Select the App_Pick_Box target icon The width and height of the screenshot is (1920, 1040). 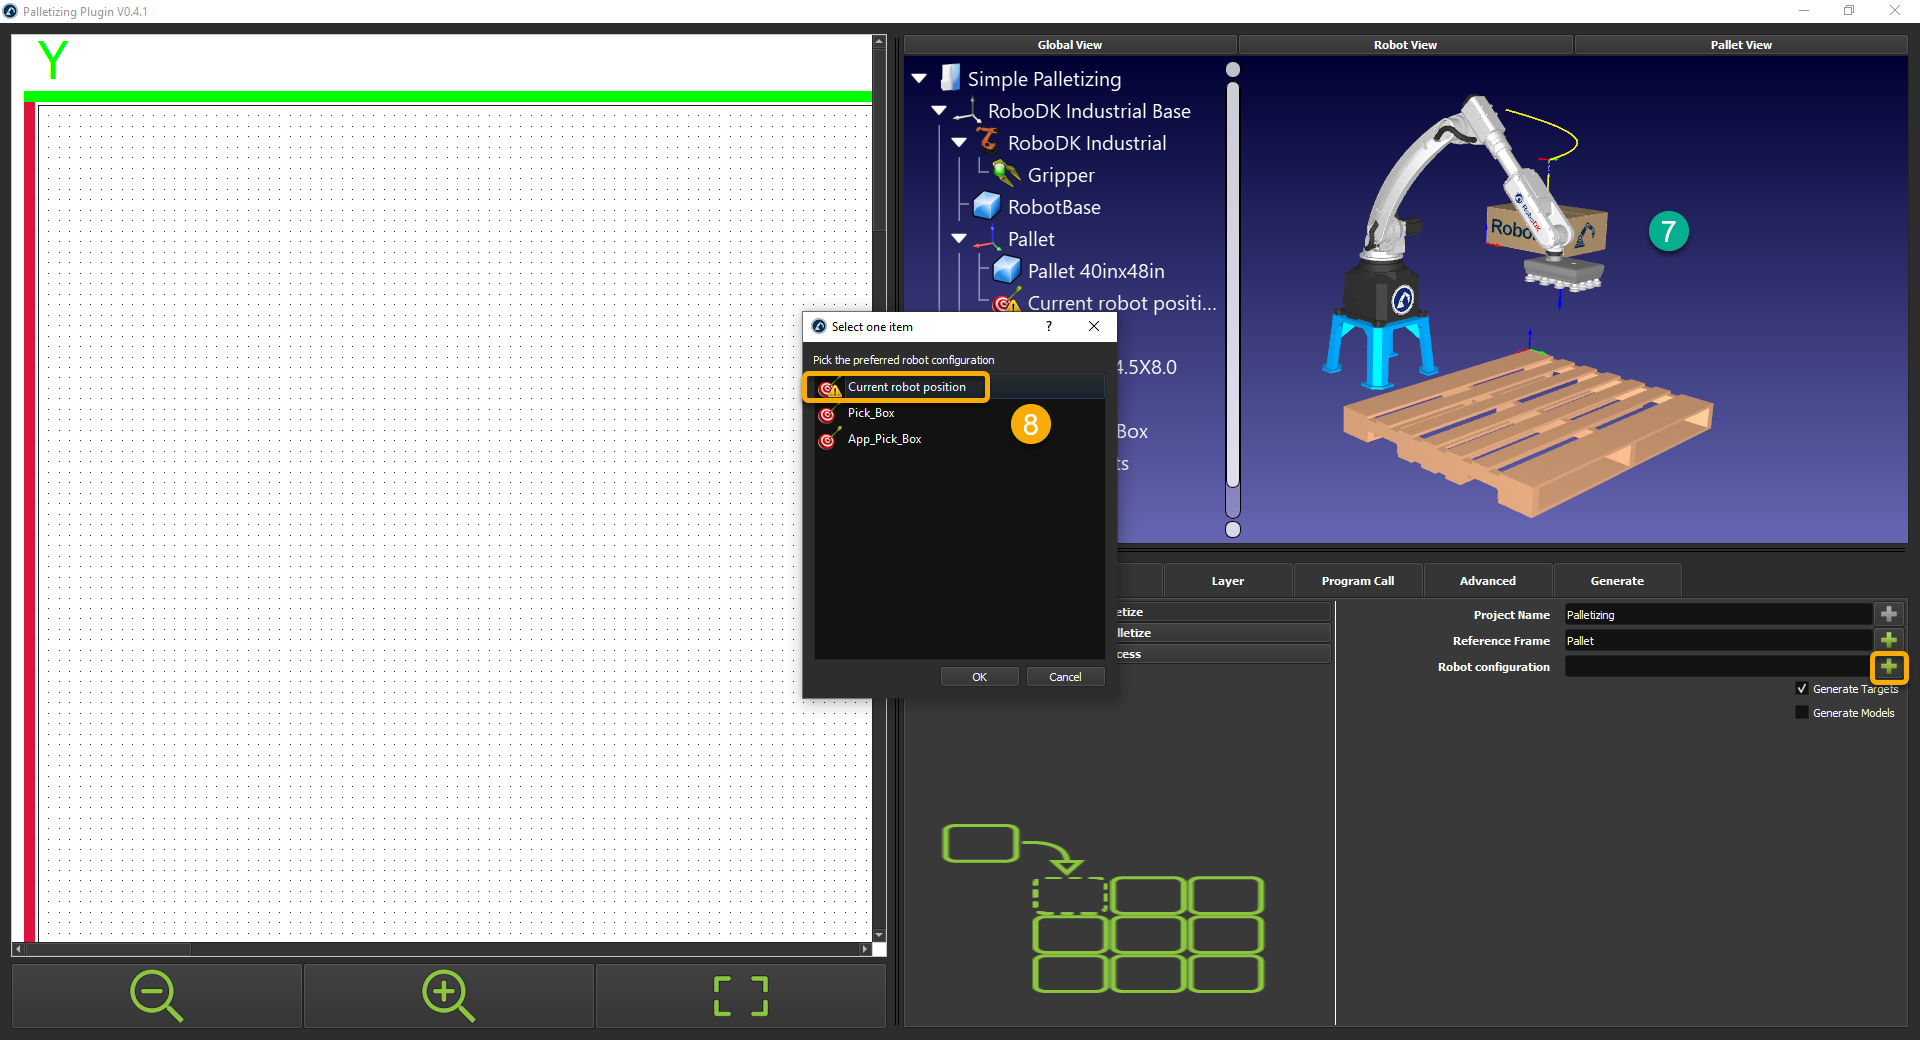click(829, 439)
